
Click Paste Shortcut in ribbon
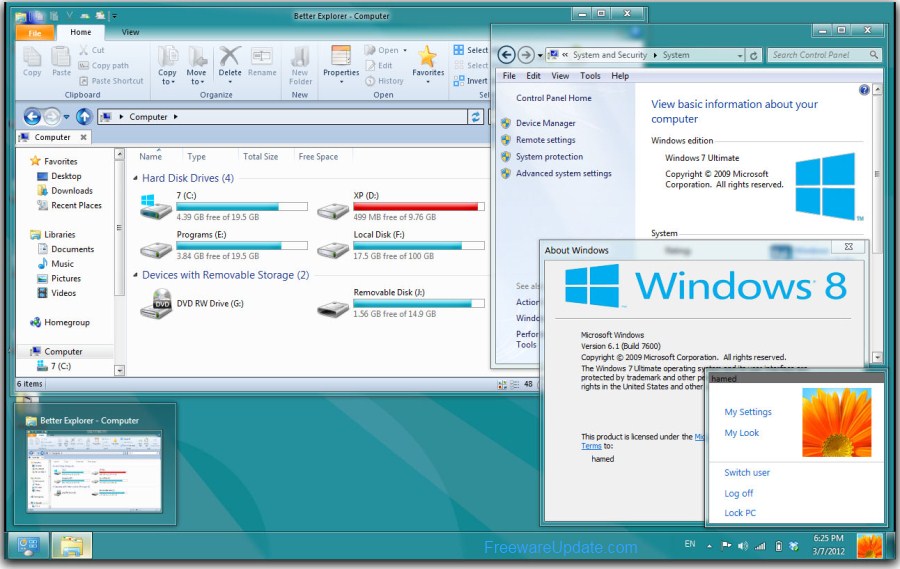pos(111,81)
